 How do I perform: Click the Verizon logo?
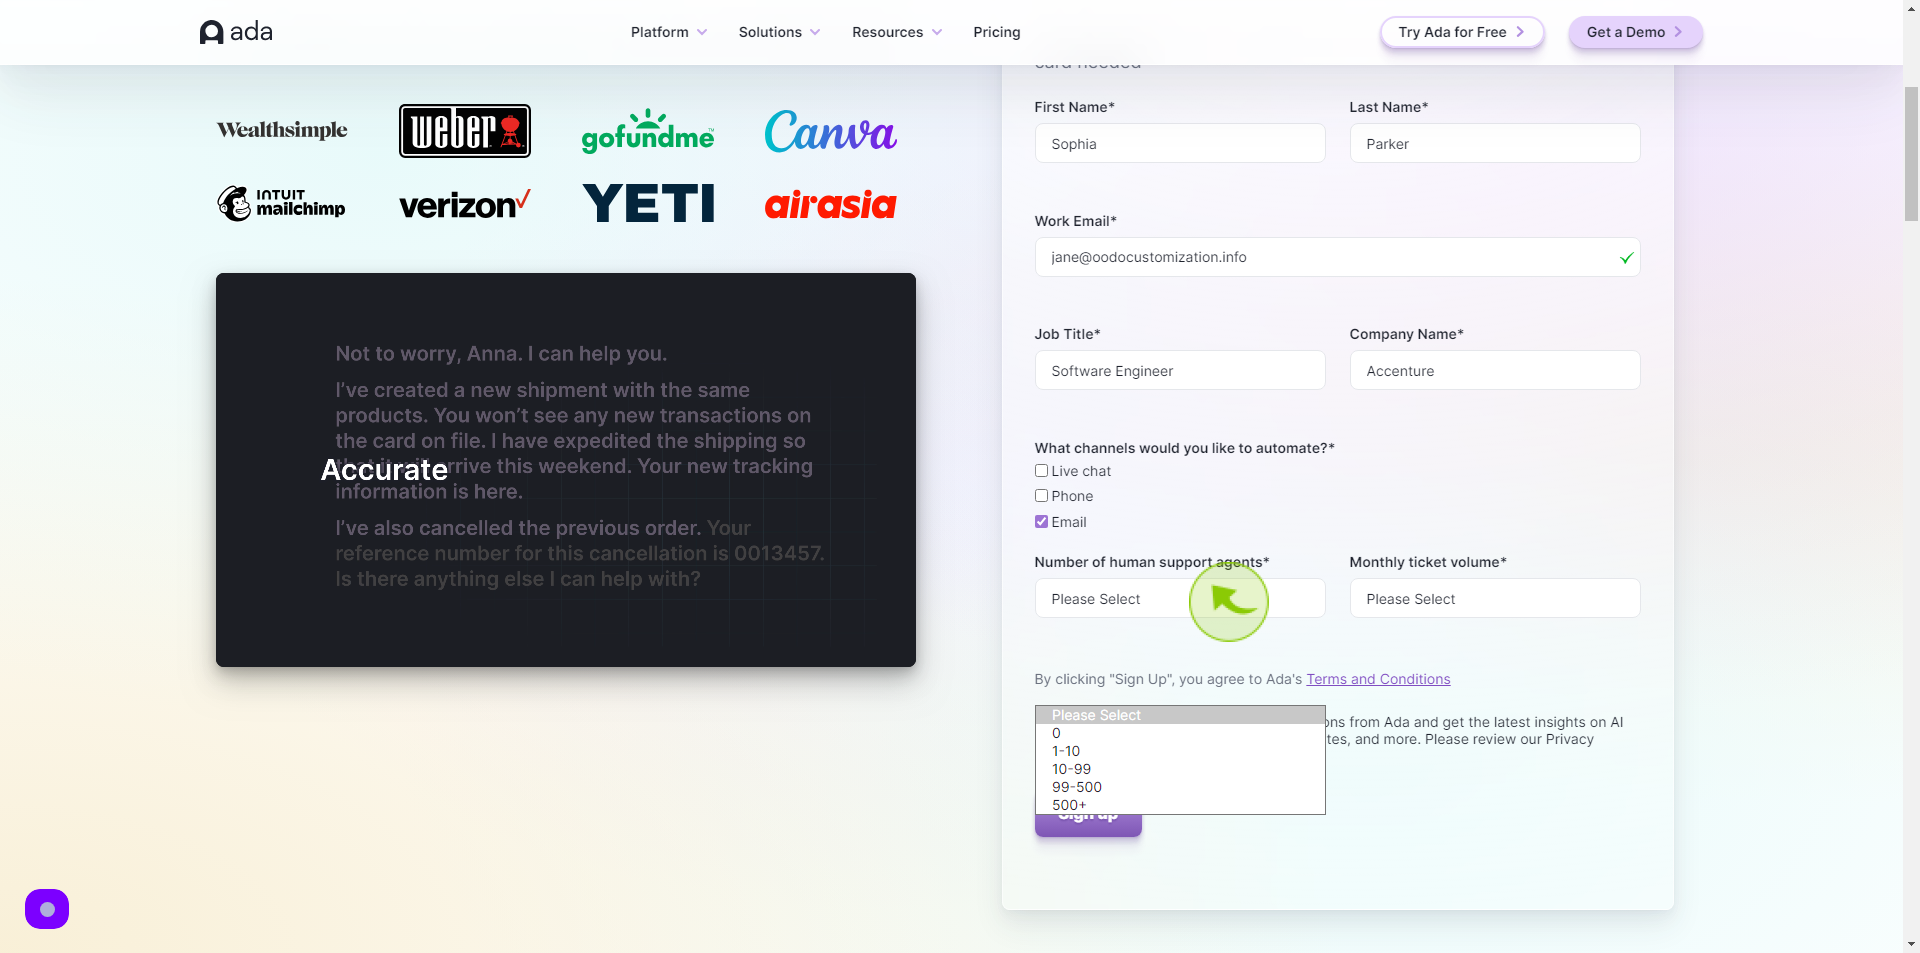[x=465, y=205]
